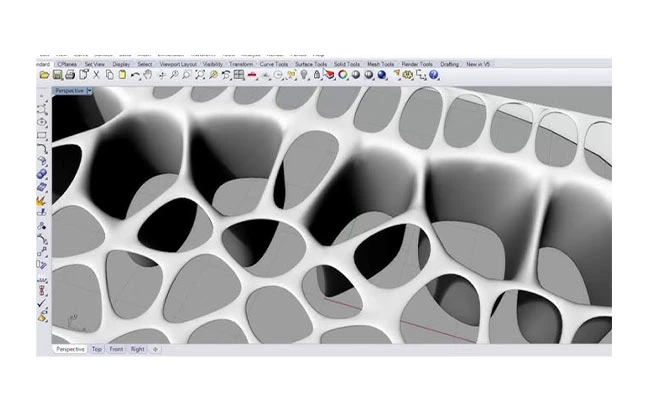Click the Lock Objects padlock icon
Screen dimensions: 650x409
click(x=317, y=75)
